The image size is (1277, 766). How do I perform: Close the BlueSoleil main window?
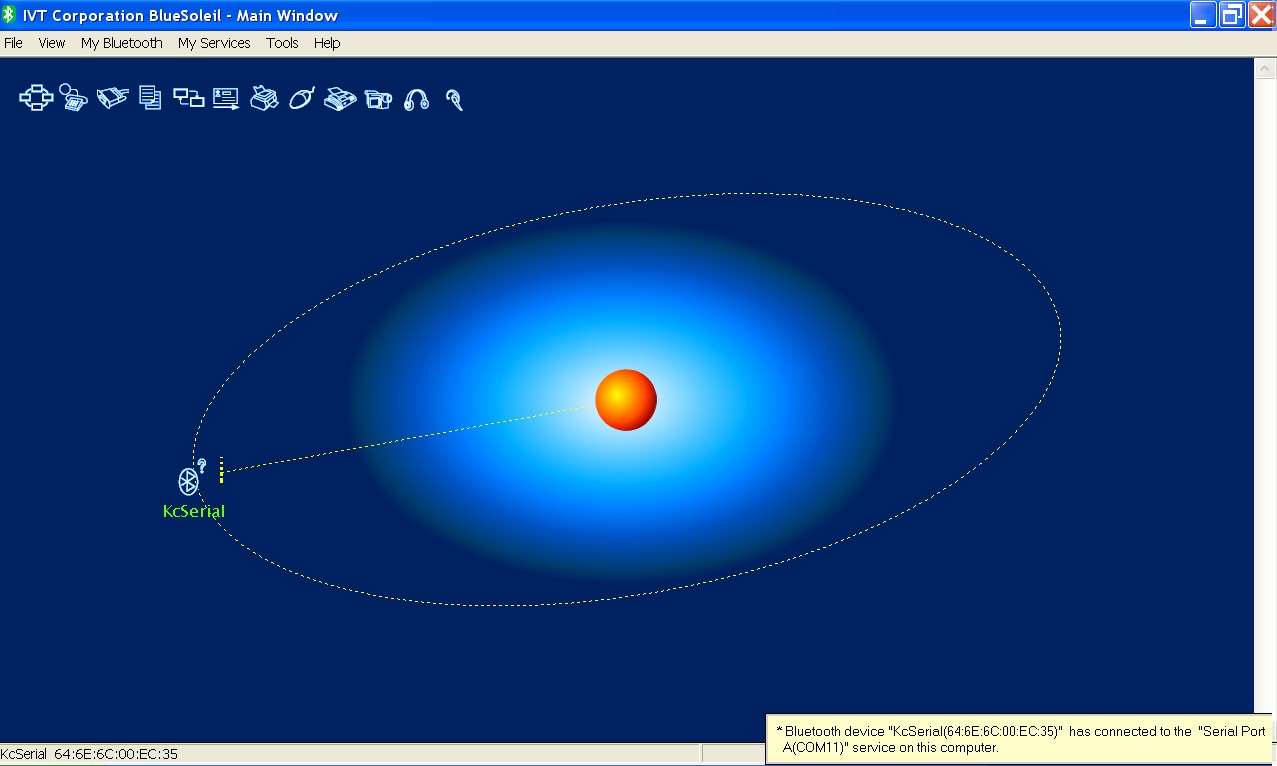tap(1260, 15)
